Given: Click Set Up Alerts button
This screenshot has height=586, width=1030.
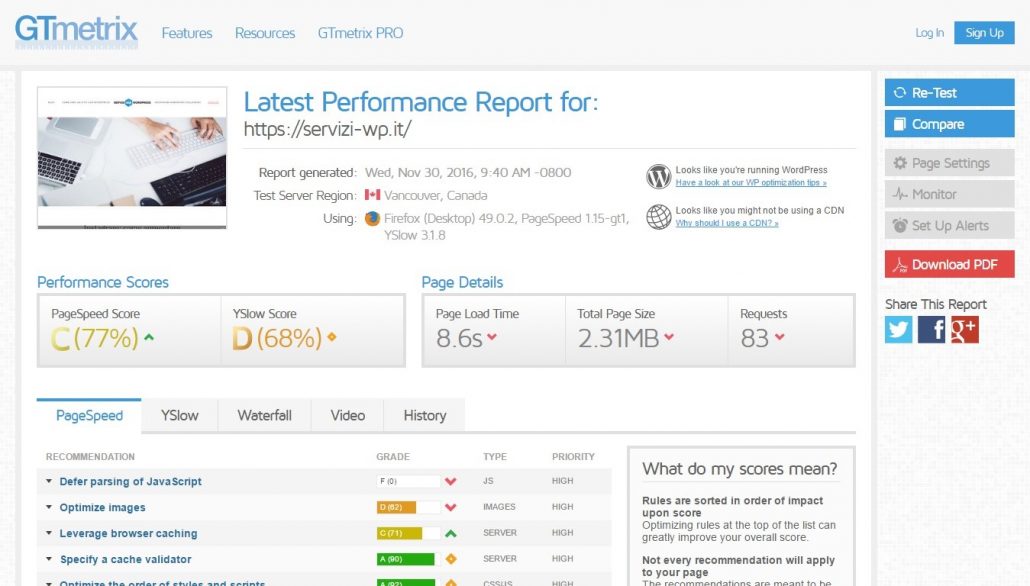Looking at the screenshot, I should point(949,225).
